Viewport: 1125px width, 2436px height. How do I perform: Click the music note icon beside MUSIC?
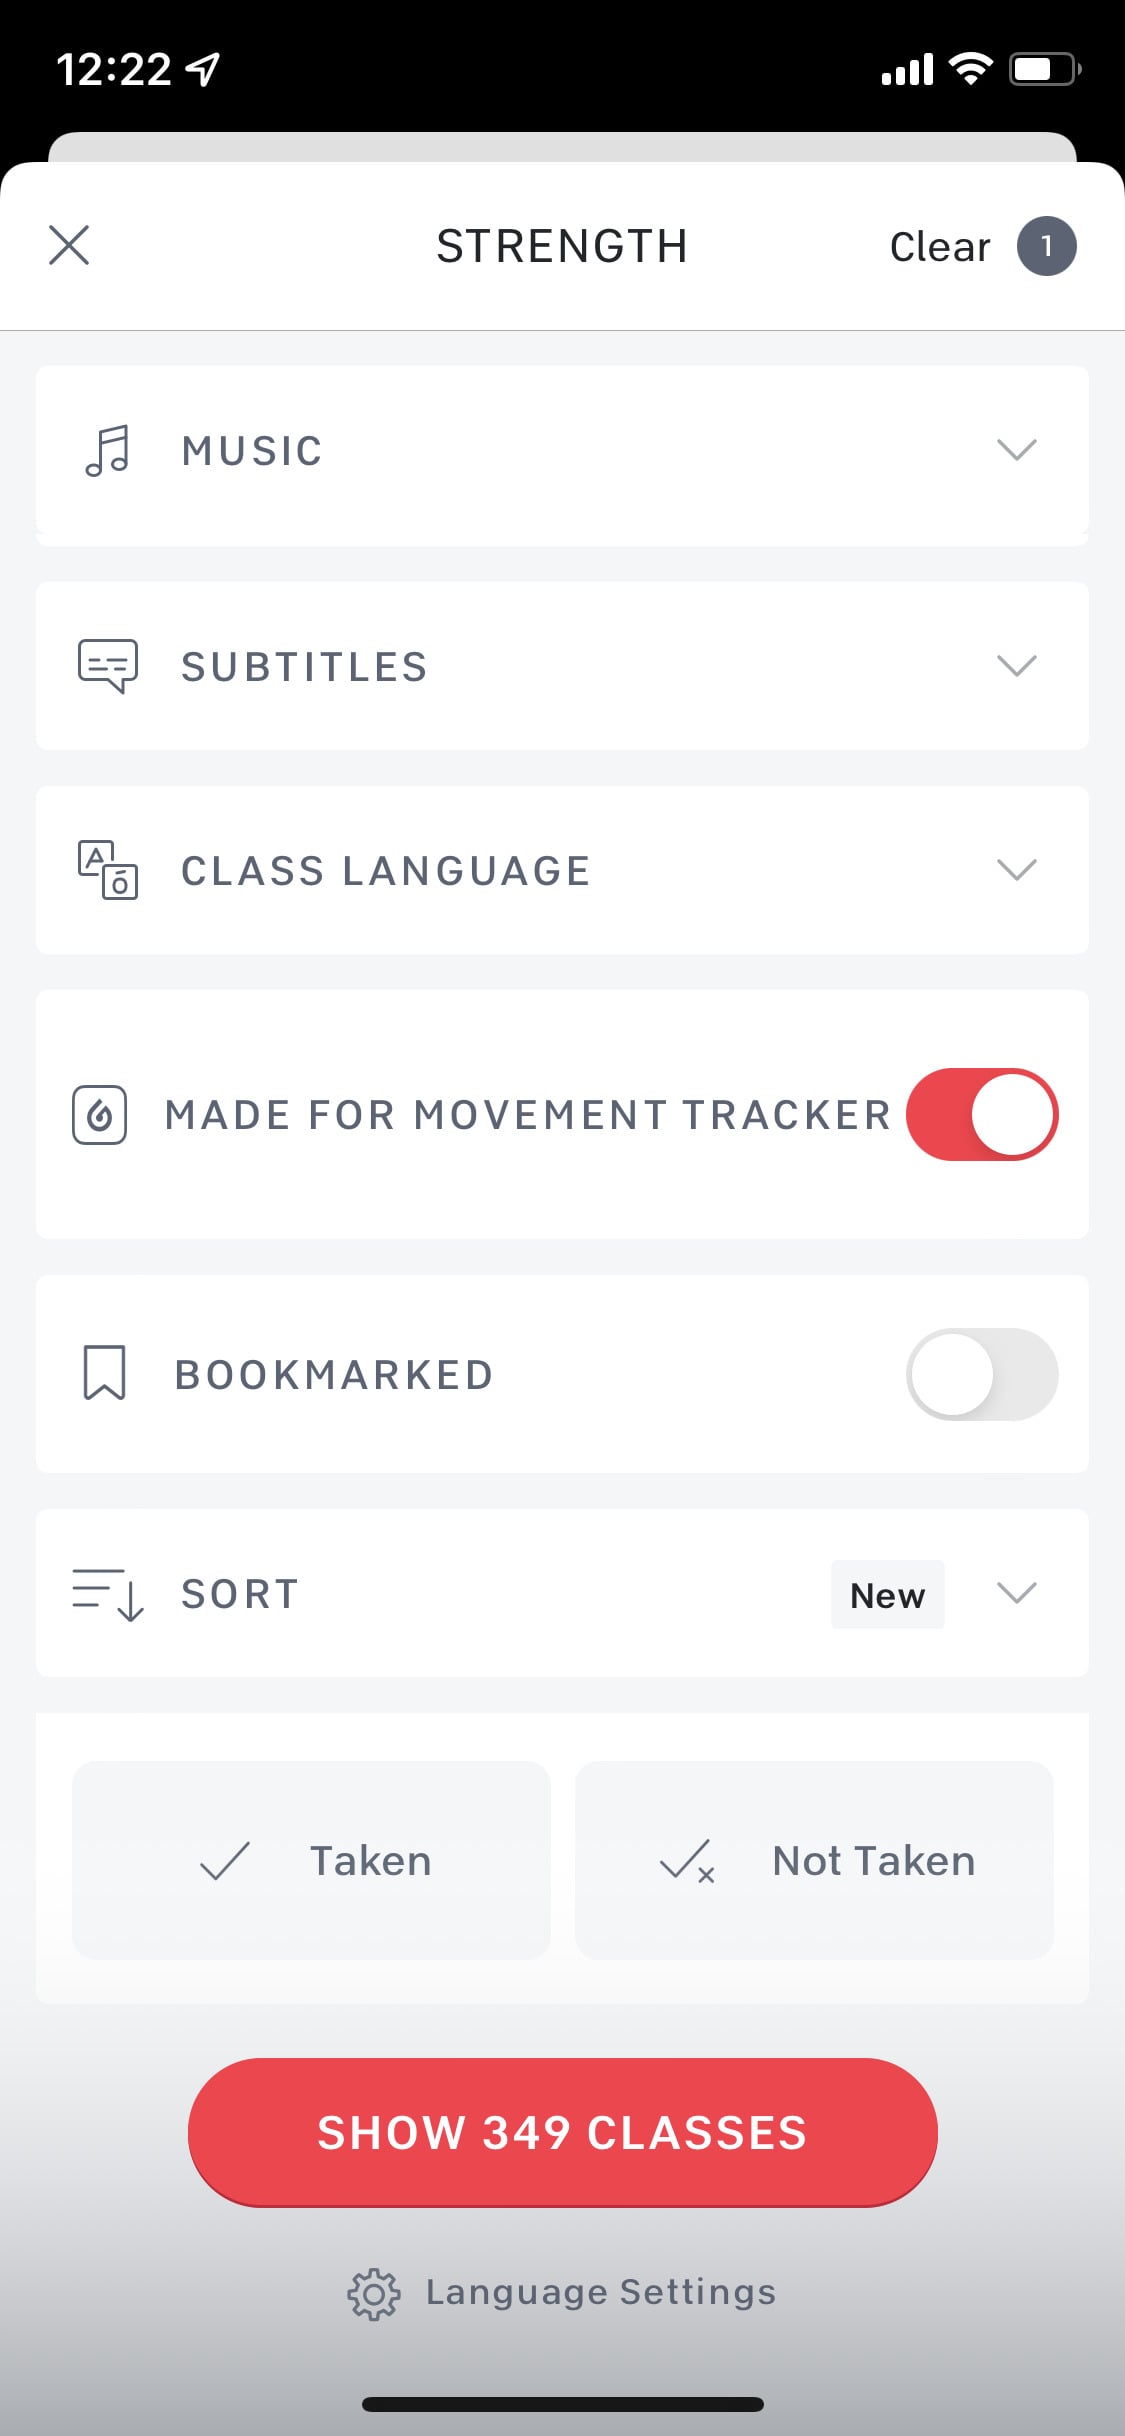click(107, 451)
